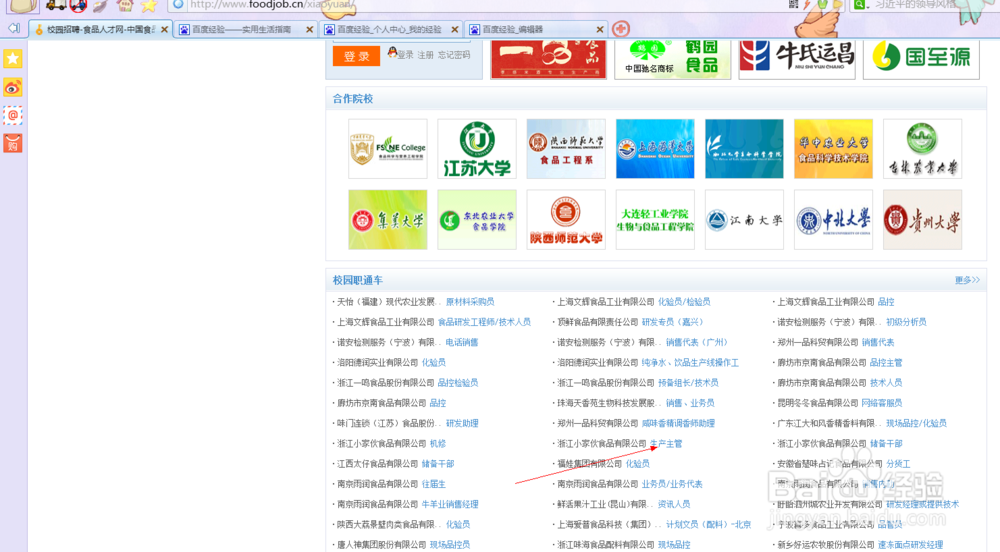Open the Weibo sidebar icon
The image size is (1000, 552).
coord(13,87)
